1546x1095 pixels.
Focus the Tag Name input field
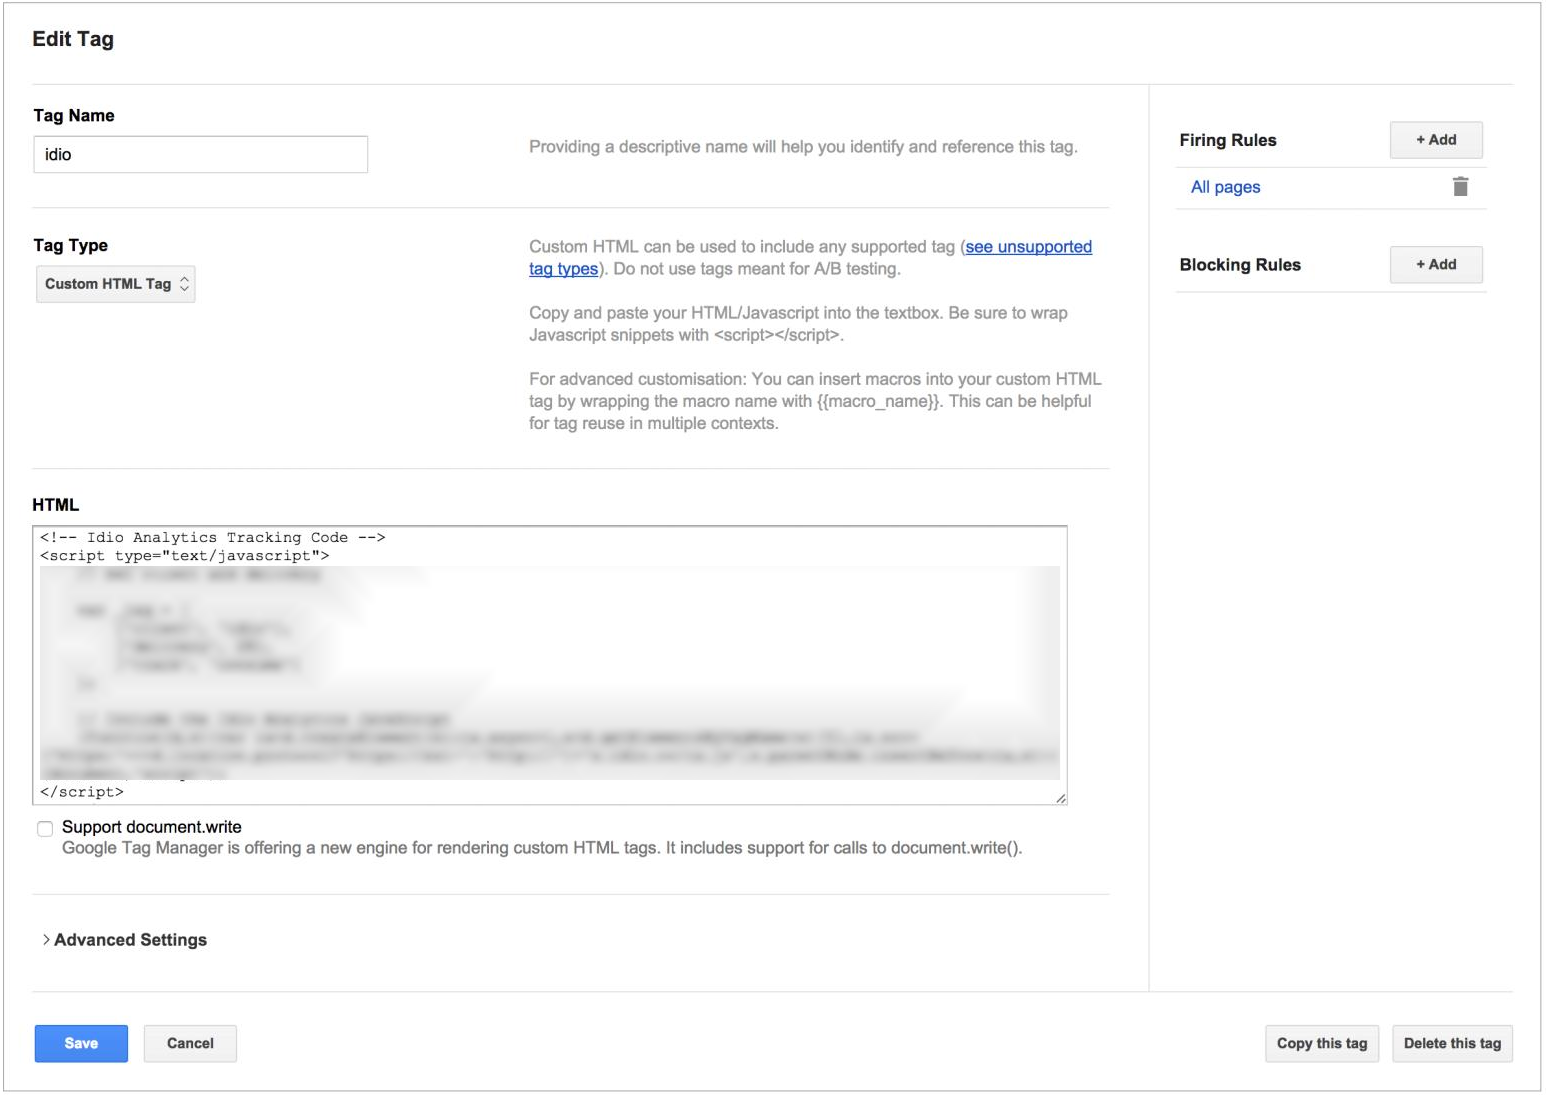(201, 154)
